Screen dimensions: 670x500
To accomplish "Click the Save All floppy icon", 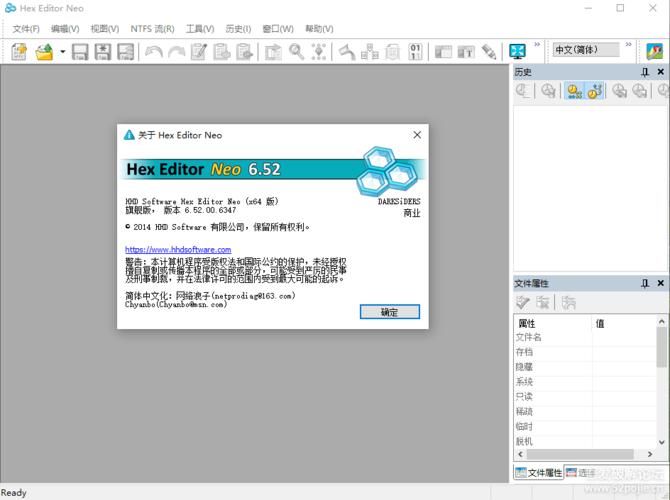I will tap(126, 52).
